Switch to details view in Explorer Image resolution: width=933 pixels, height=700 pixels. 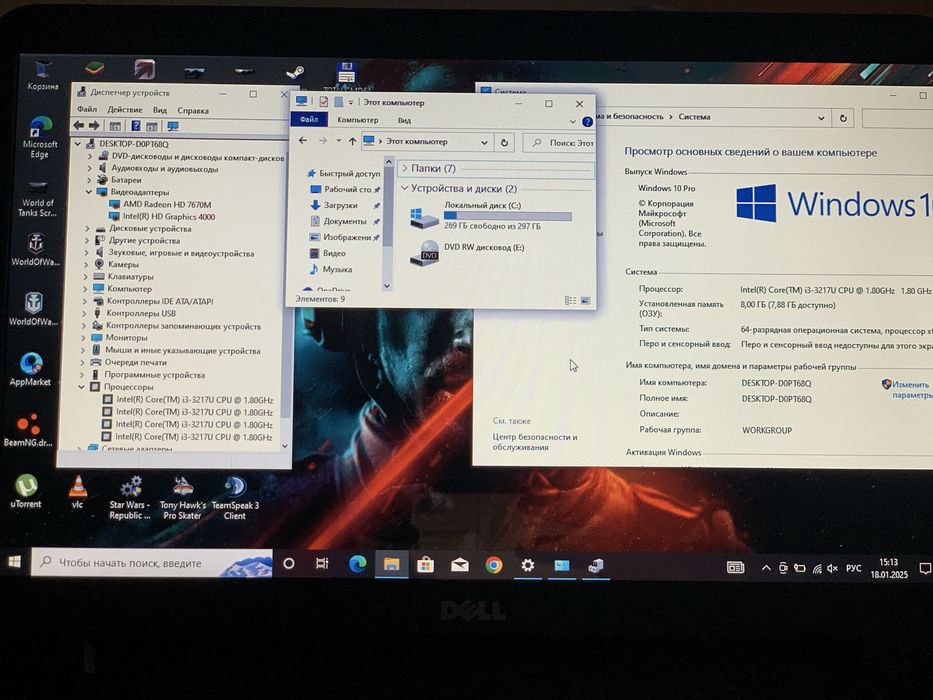(570, 301)
